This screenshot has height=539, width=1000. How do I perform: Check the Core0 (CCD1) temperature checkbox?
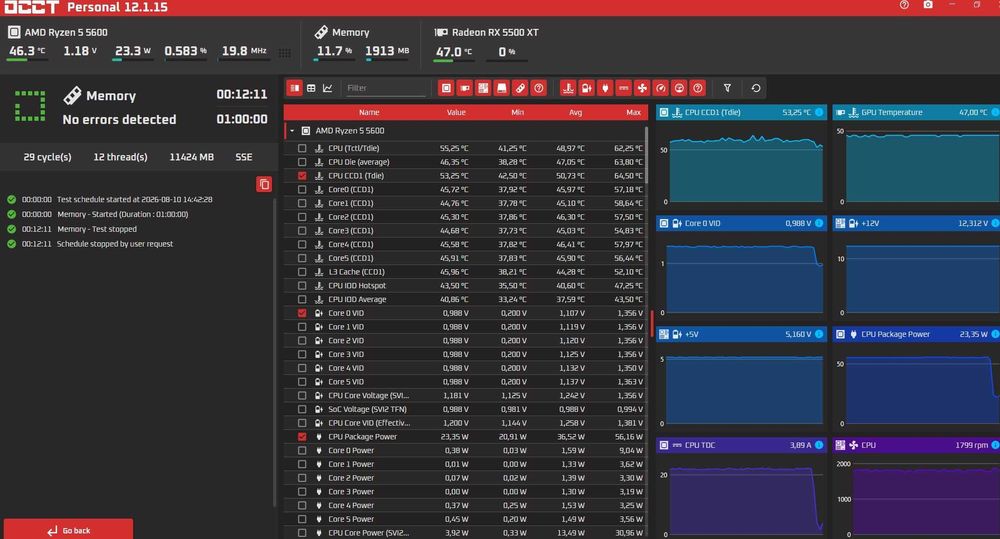tap(302, 189)
